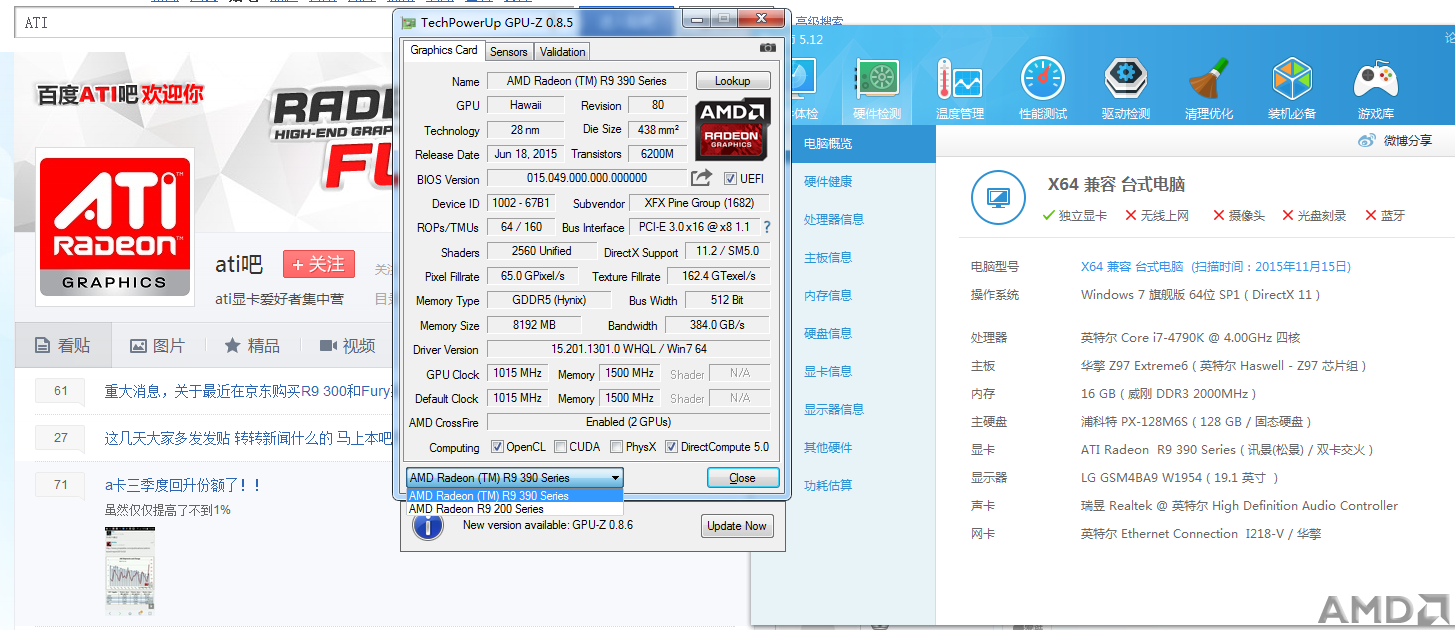The height and width of the screenshot is (630, 1455).
Task: Click the reply count 71 badge
Action: pos(61,485)
